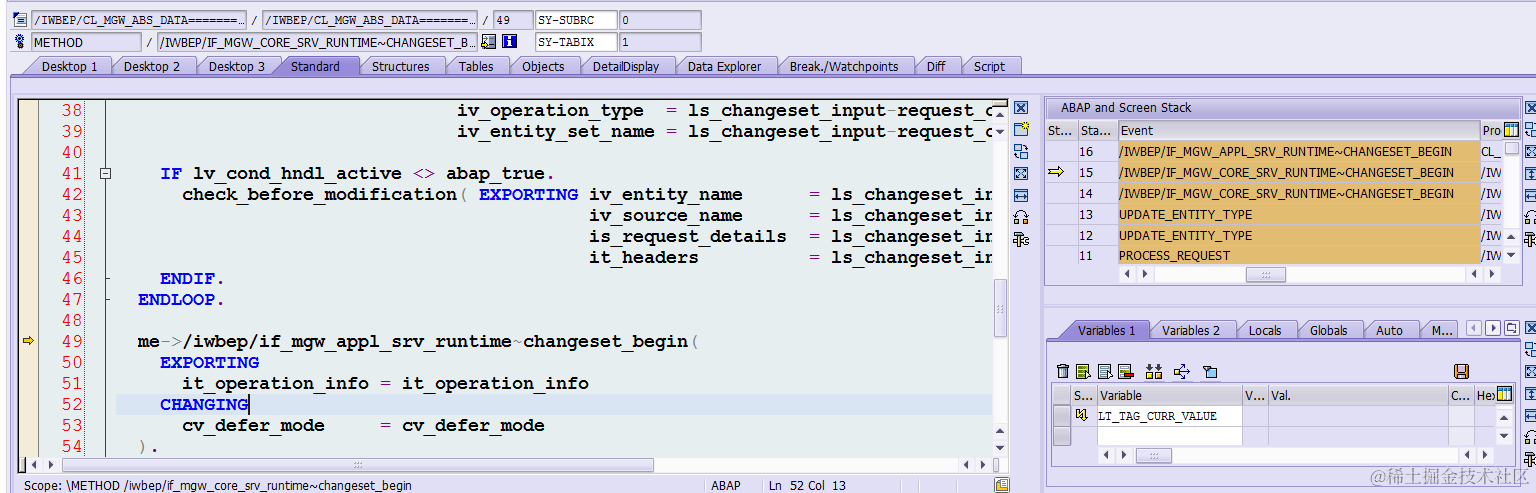
Task: Select the empty second row selector in Variables
Action: [1061, 436]
